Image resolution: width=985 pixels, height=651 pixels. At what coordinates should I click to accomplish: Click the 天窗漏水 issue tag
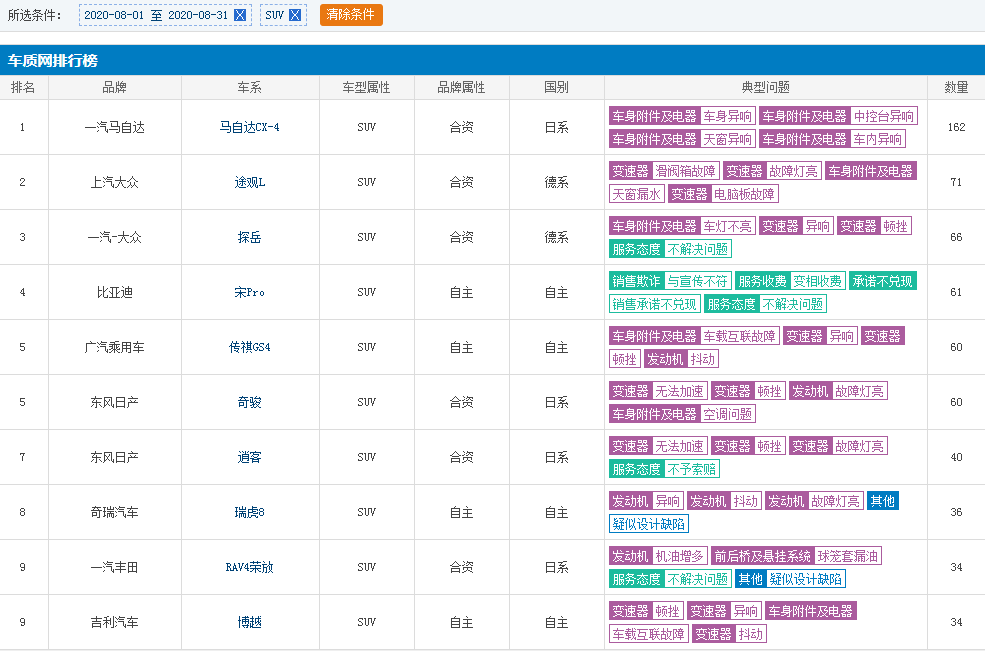636,194
